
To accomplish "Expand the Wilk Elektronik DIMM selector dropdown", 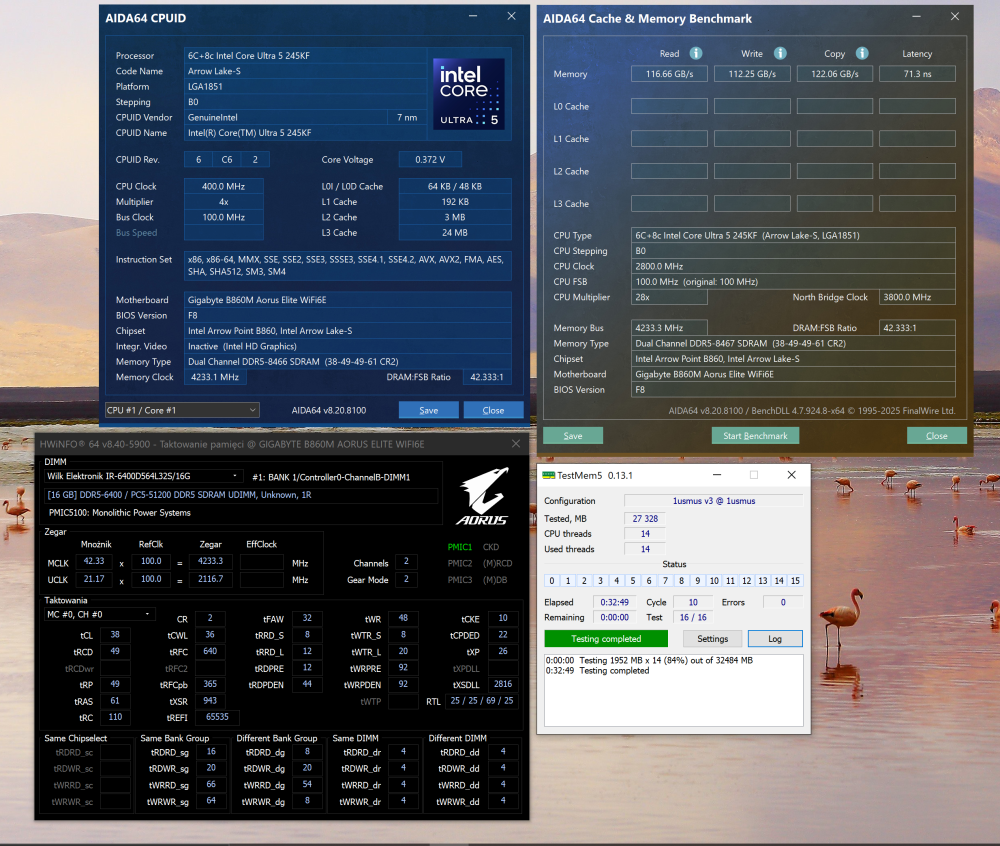I will click(143, 476).
